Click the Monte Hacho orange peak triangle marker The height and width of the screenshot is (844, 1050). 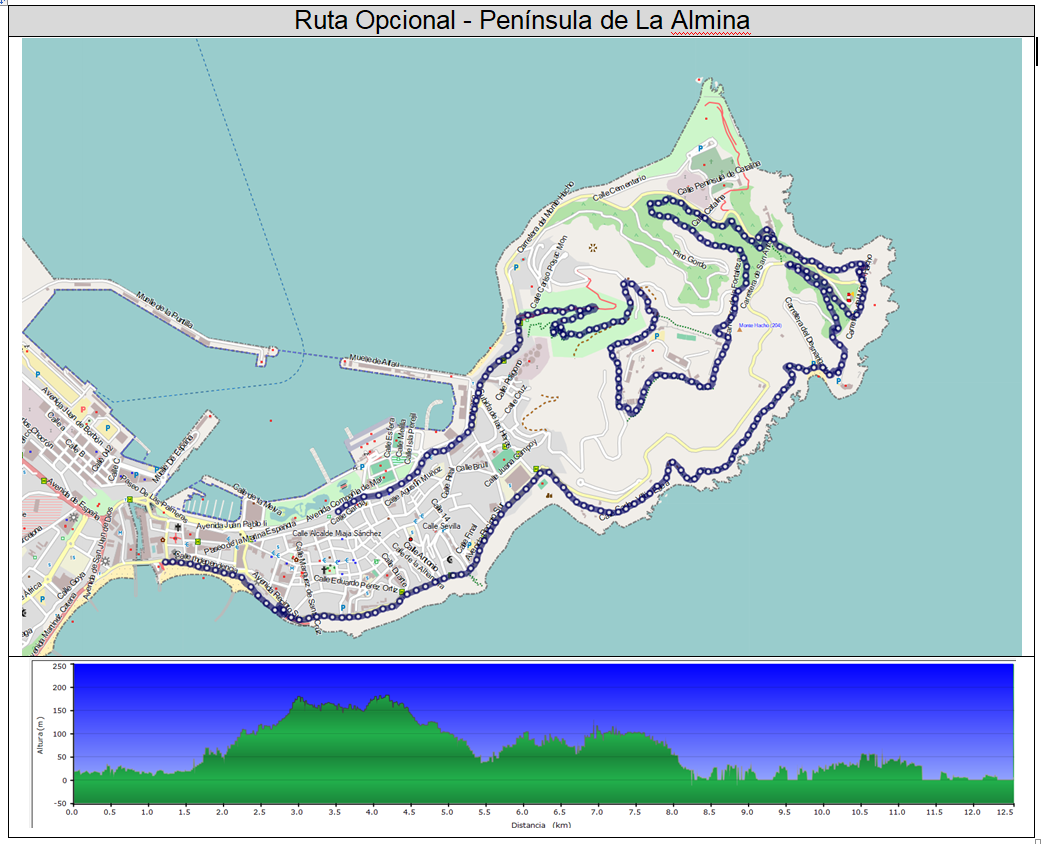pos(741,330)
